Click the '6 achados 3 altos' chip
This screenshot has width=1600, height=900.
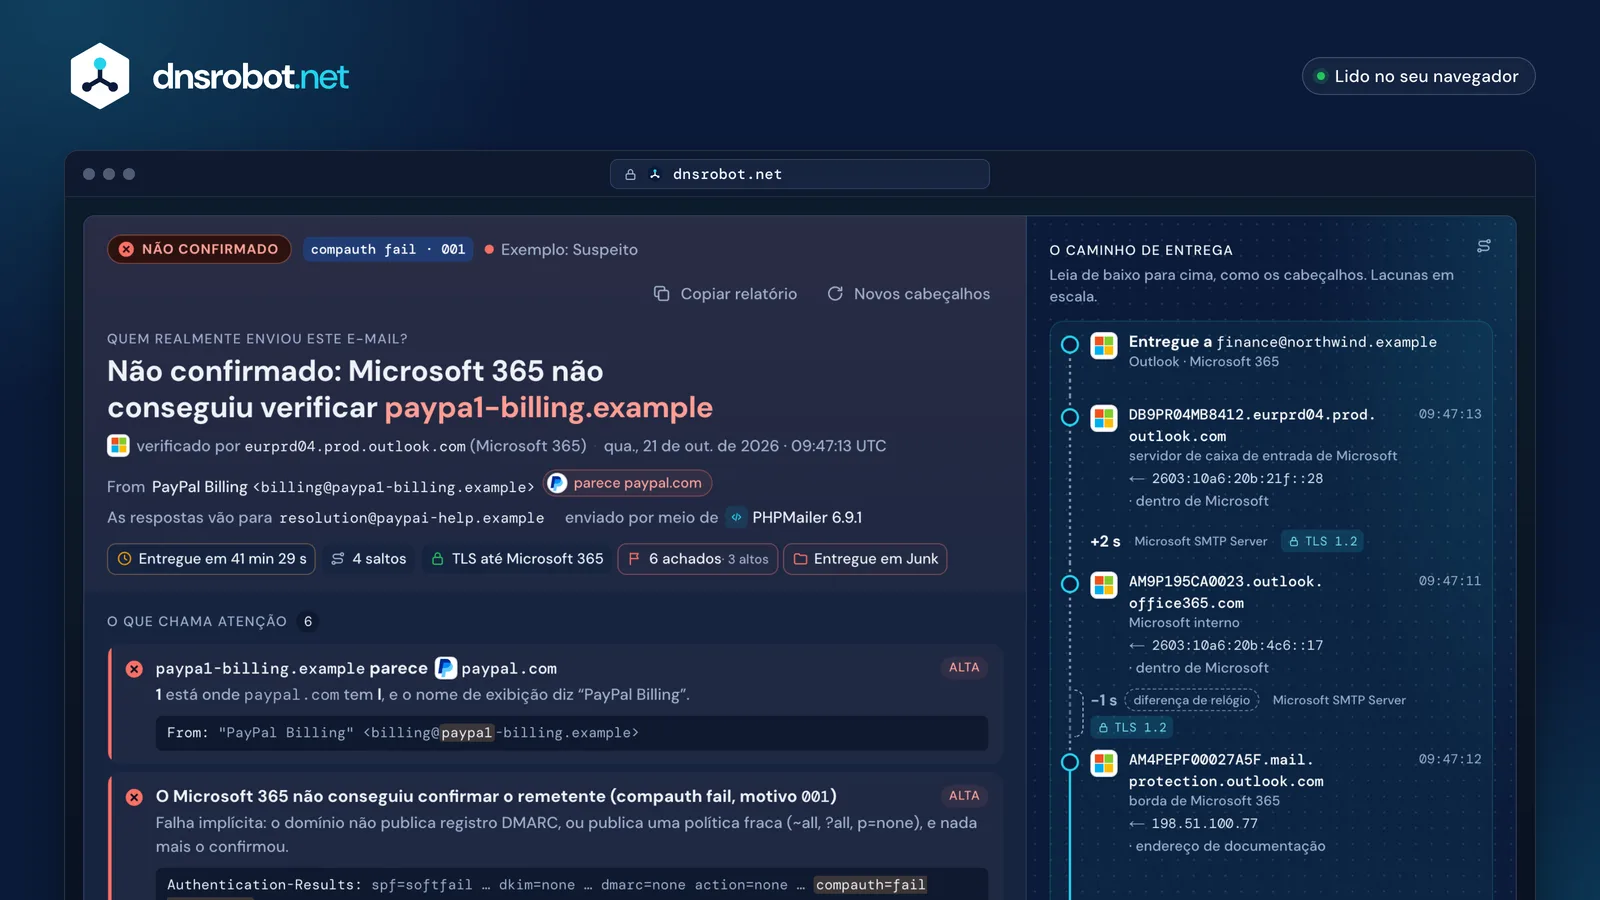[x=698, y=559]
